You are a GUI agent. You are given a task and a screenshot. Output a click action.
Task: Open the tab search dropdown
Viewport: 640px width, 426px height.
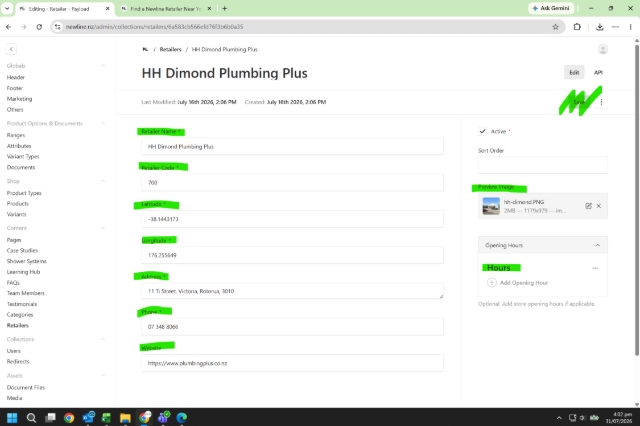[7, 8]
